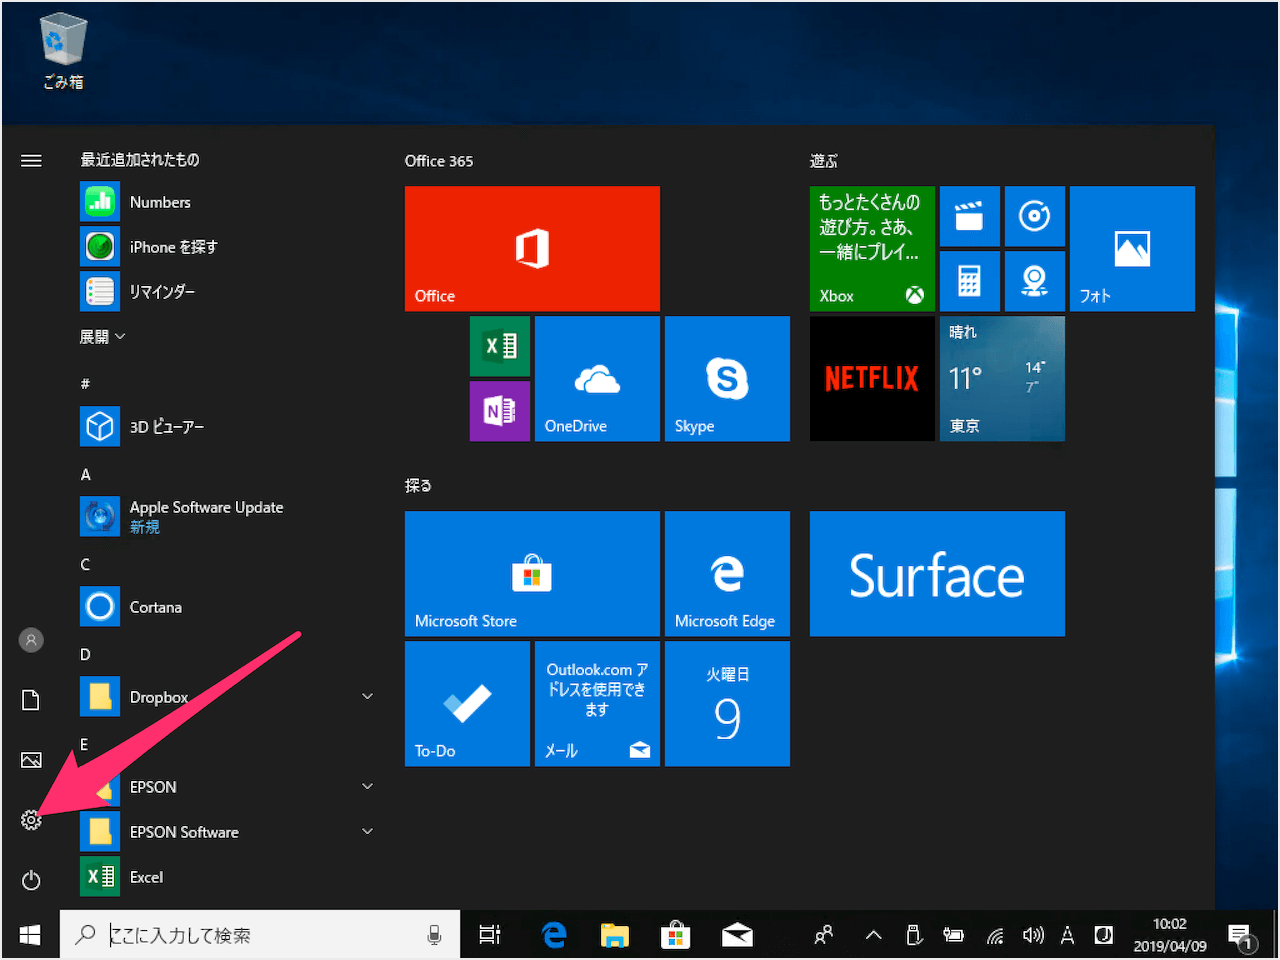Open Excel in the app list
The height and width of the screenshot is (960, 1280).
[x=122, y=877]
